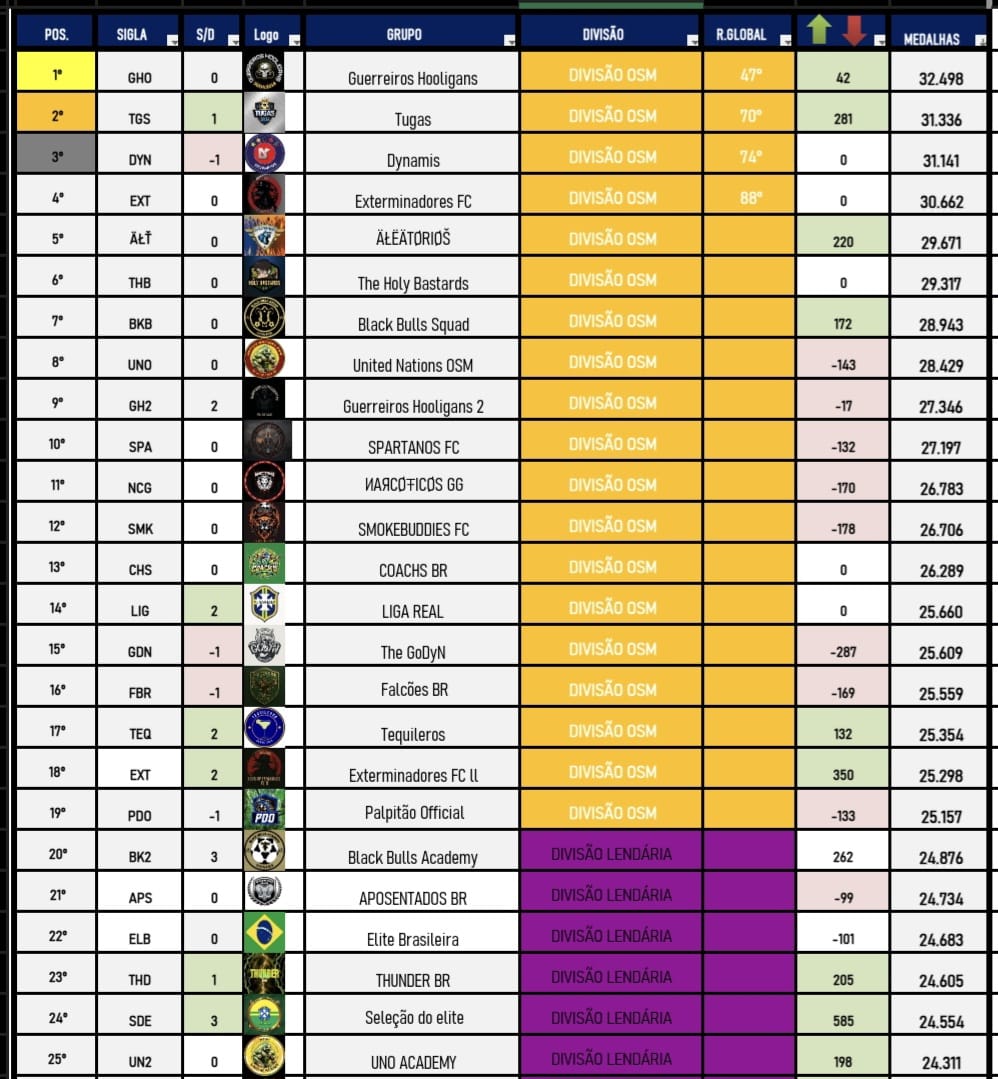Click the green up arrow icon
Screen dimensions: 998x1079
[x=819, y=30]
